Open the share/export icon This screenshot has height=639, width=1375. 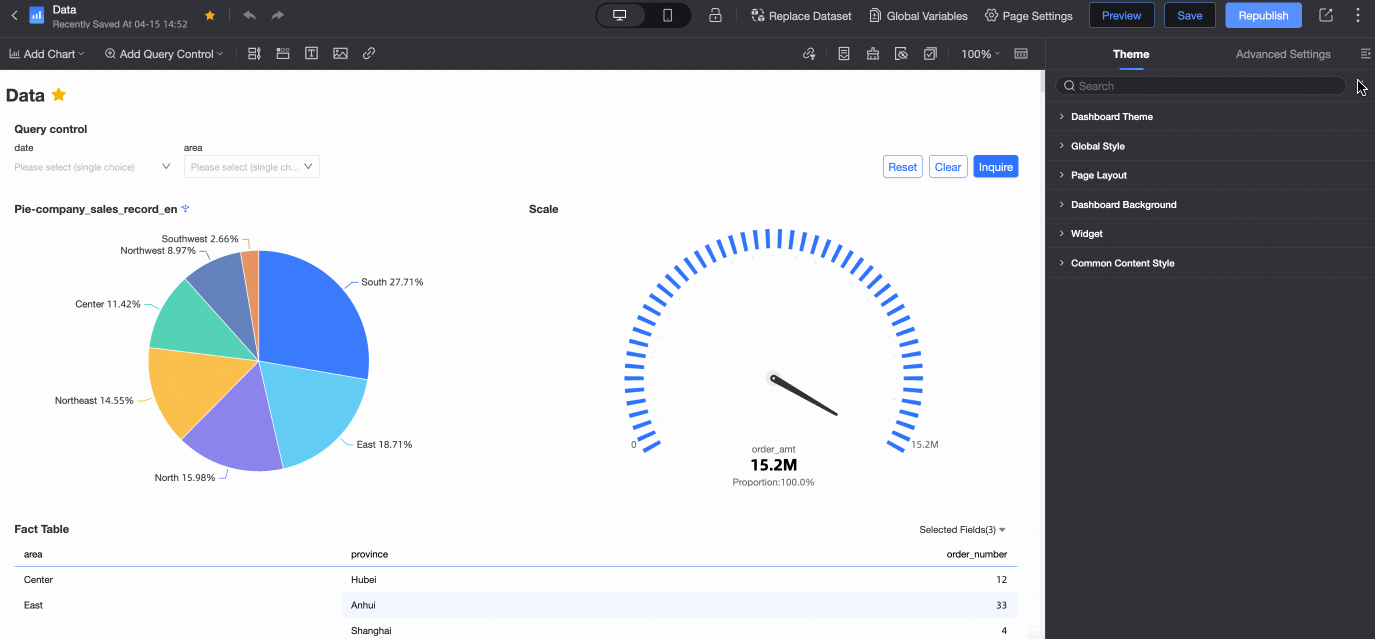coord(1326,16)
